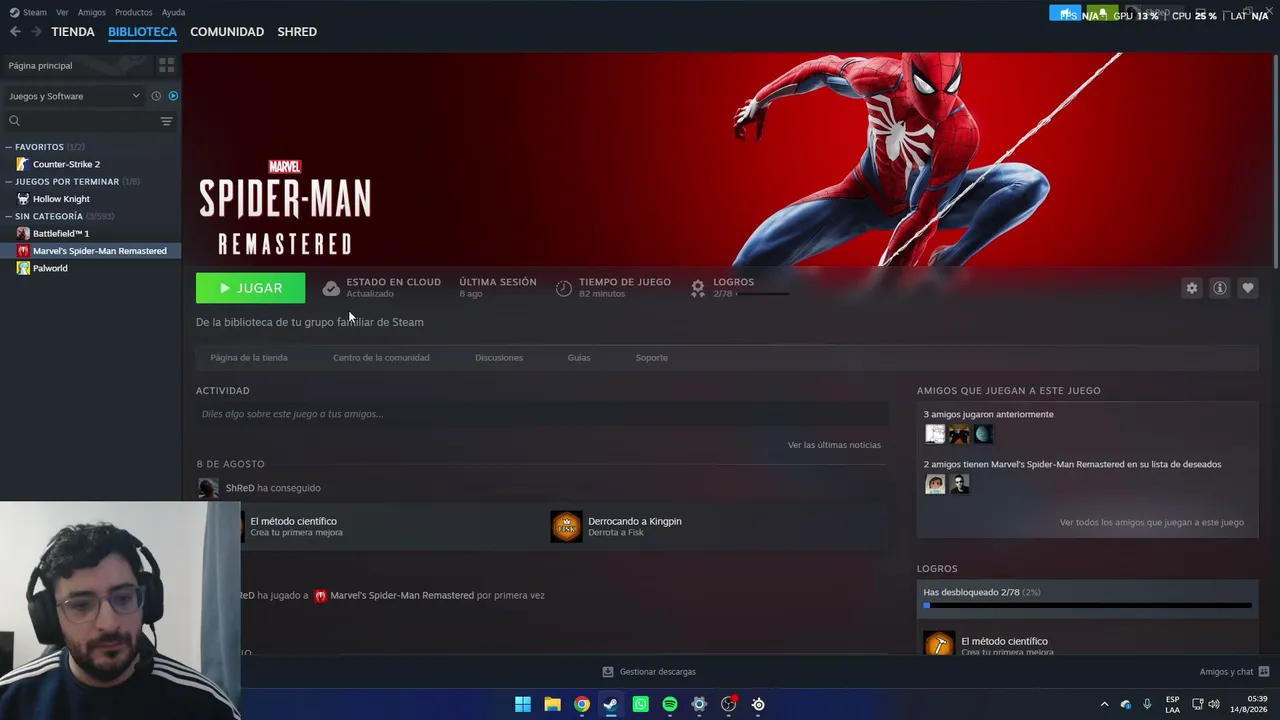Switch to the BIBLIOTECA tab
Viewport: 1280px width, 720px height.
click(142, 32)
